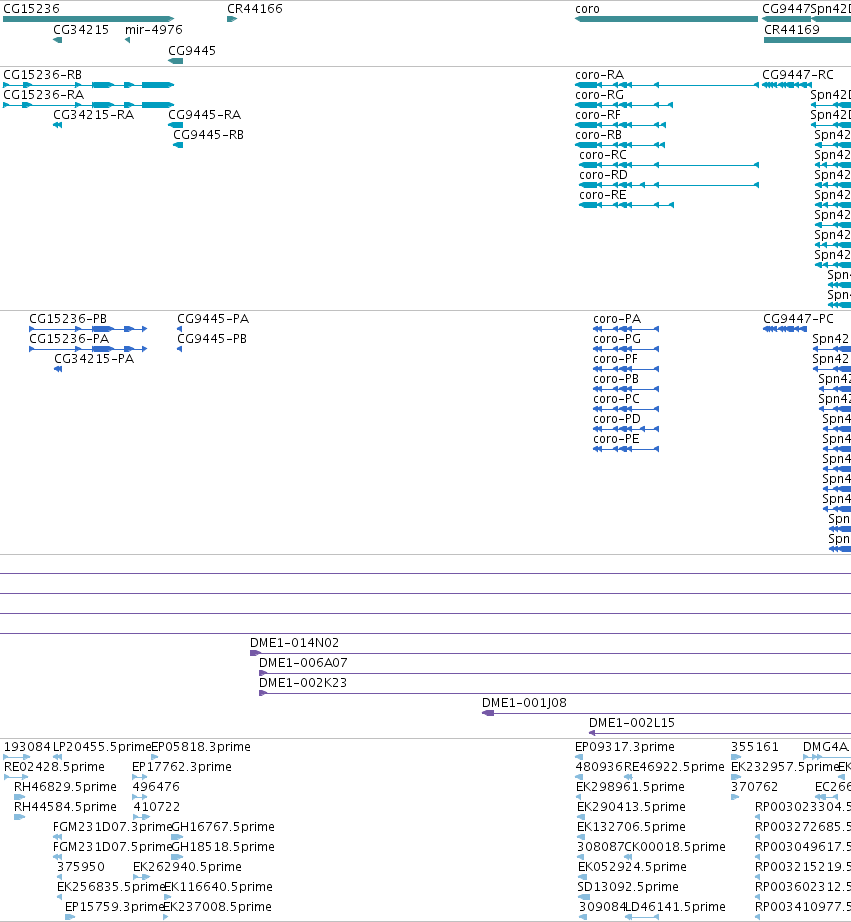Click the EK237008.5prime EST label
Viewport: 851px width, 922px height.
click(217, 907)
